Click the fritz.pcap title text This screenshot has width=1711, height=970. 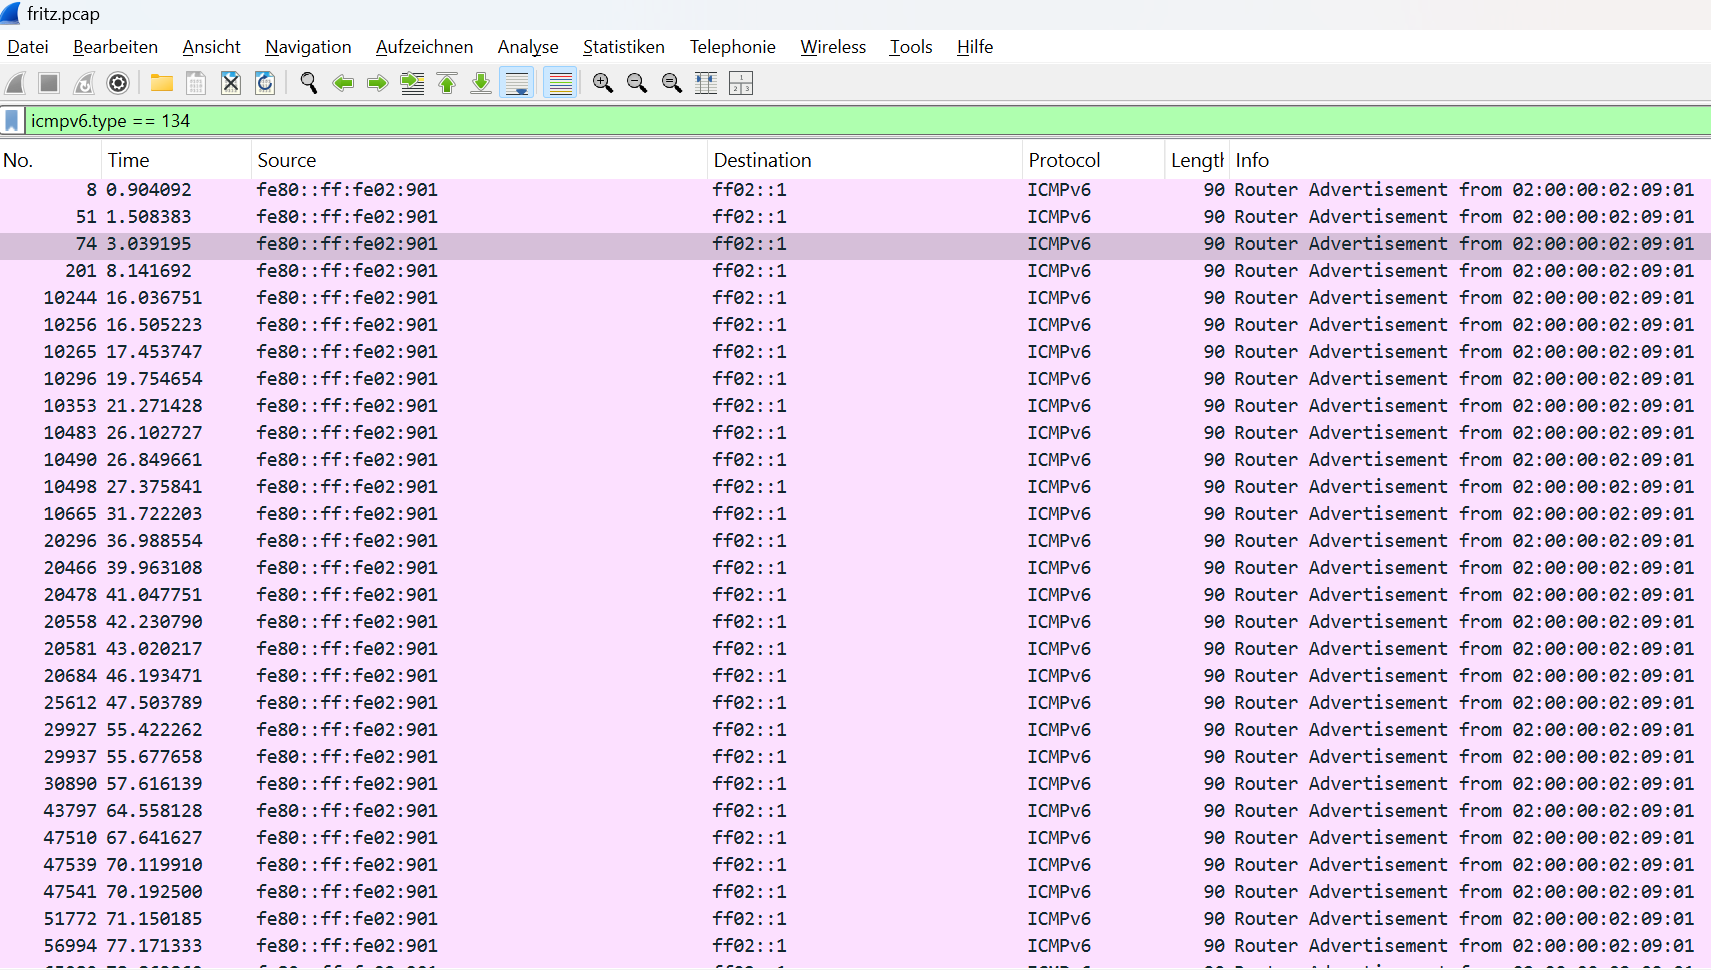tap(63, 14)
